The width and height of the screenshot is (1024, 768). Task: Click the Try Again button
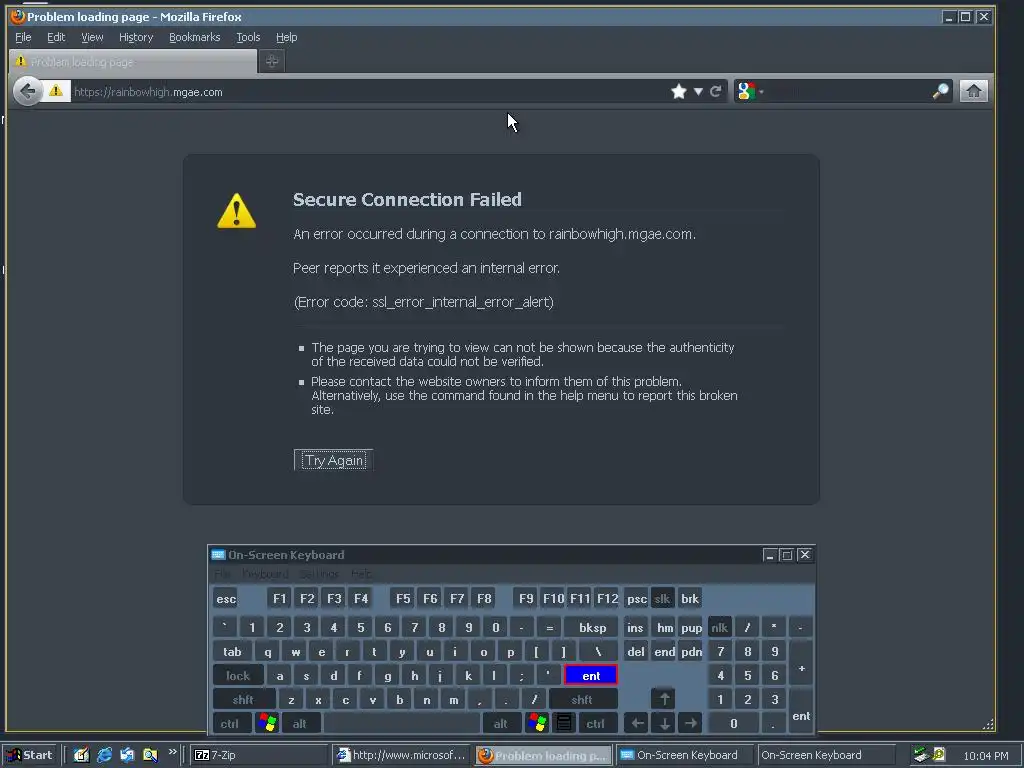pyautogui.click(x=334, y=460)
